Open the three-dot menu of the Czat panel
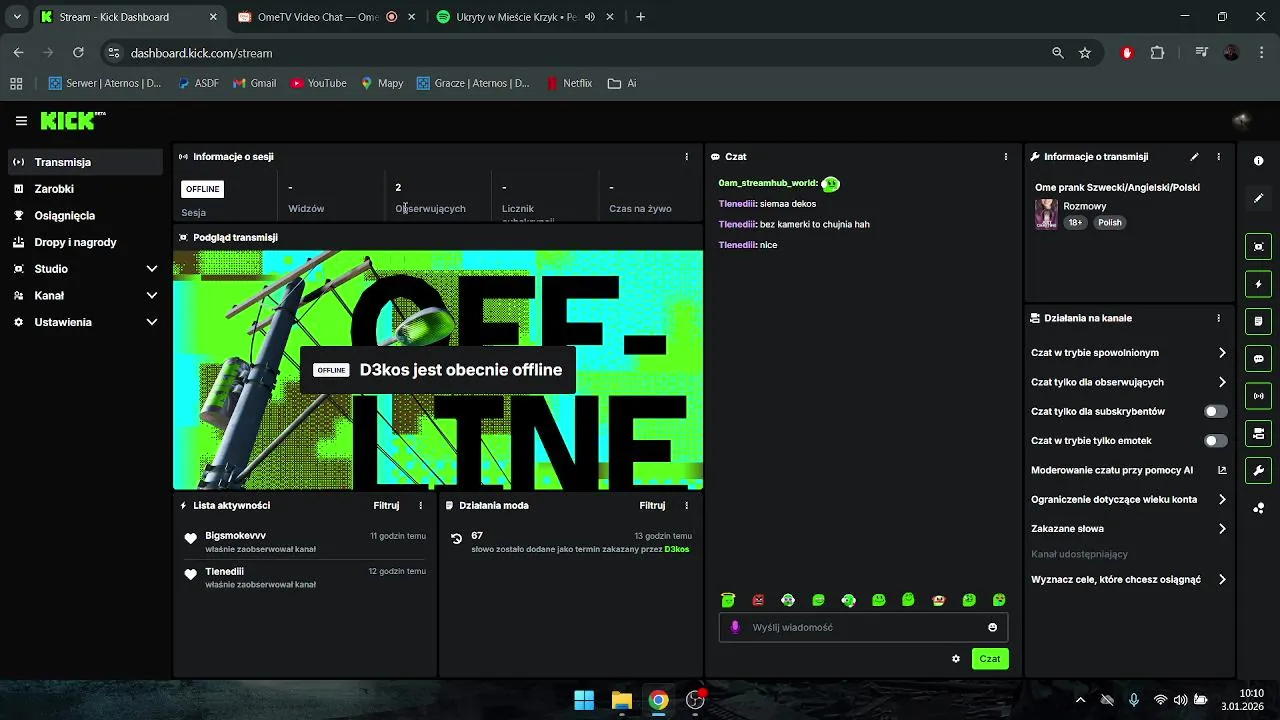 pos(1006,157)
